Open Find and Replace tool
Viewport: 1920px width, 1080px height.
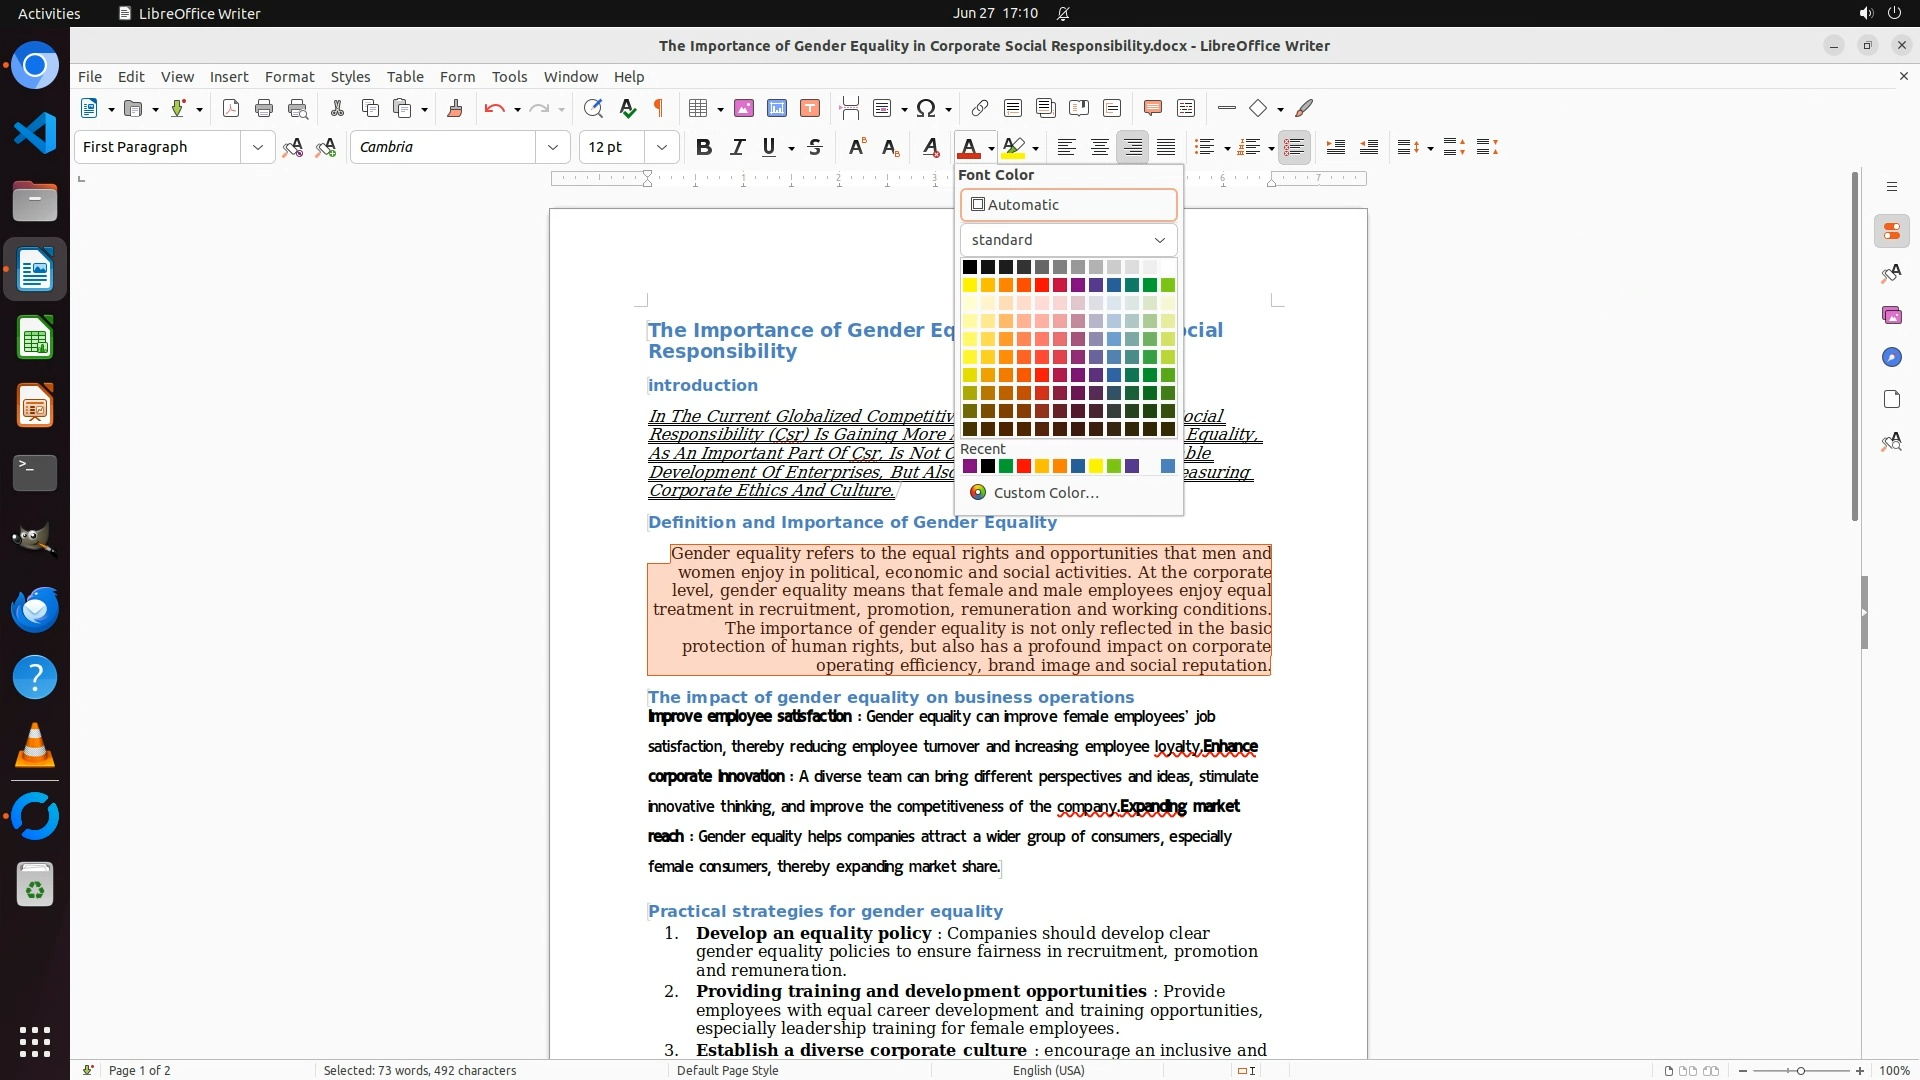click(x=593, y=109)
